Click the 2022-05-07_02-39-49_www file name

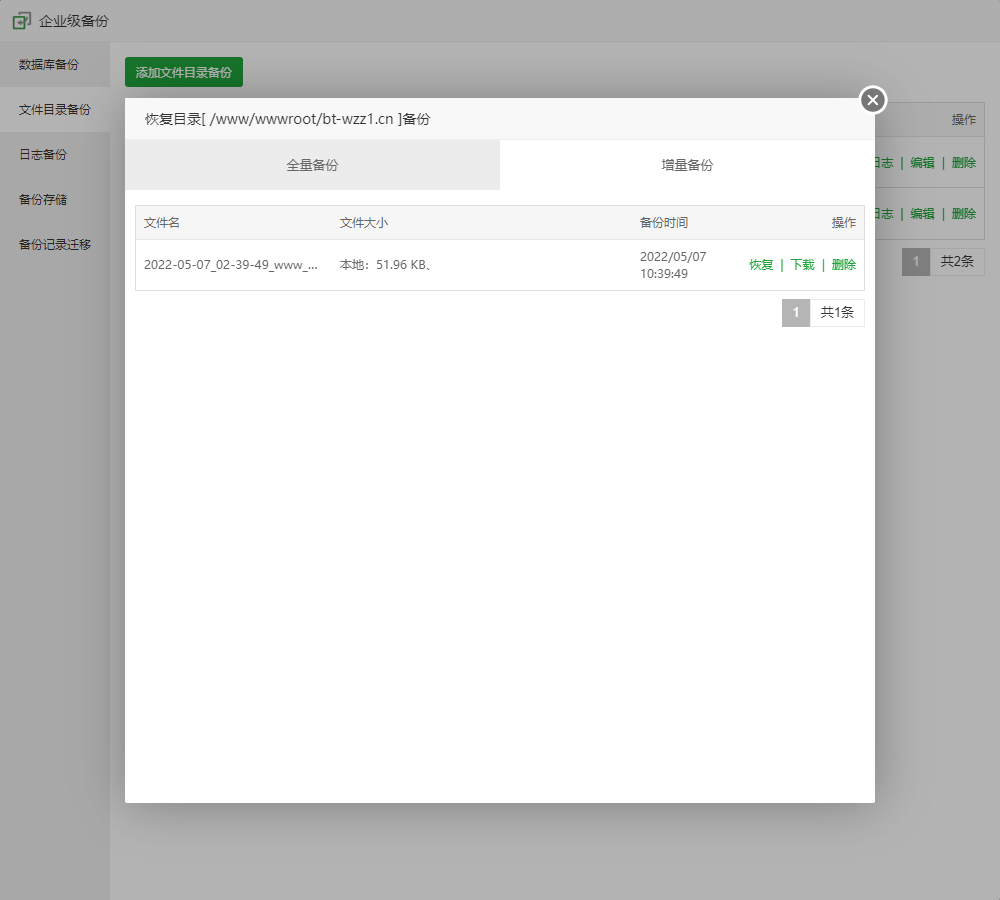pyautogui.click(x=231, y=265)
